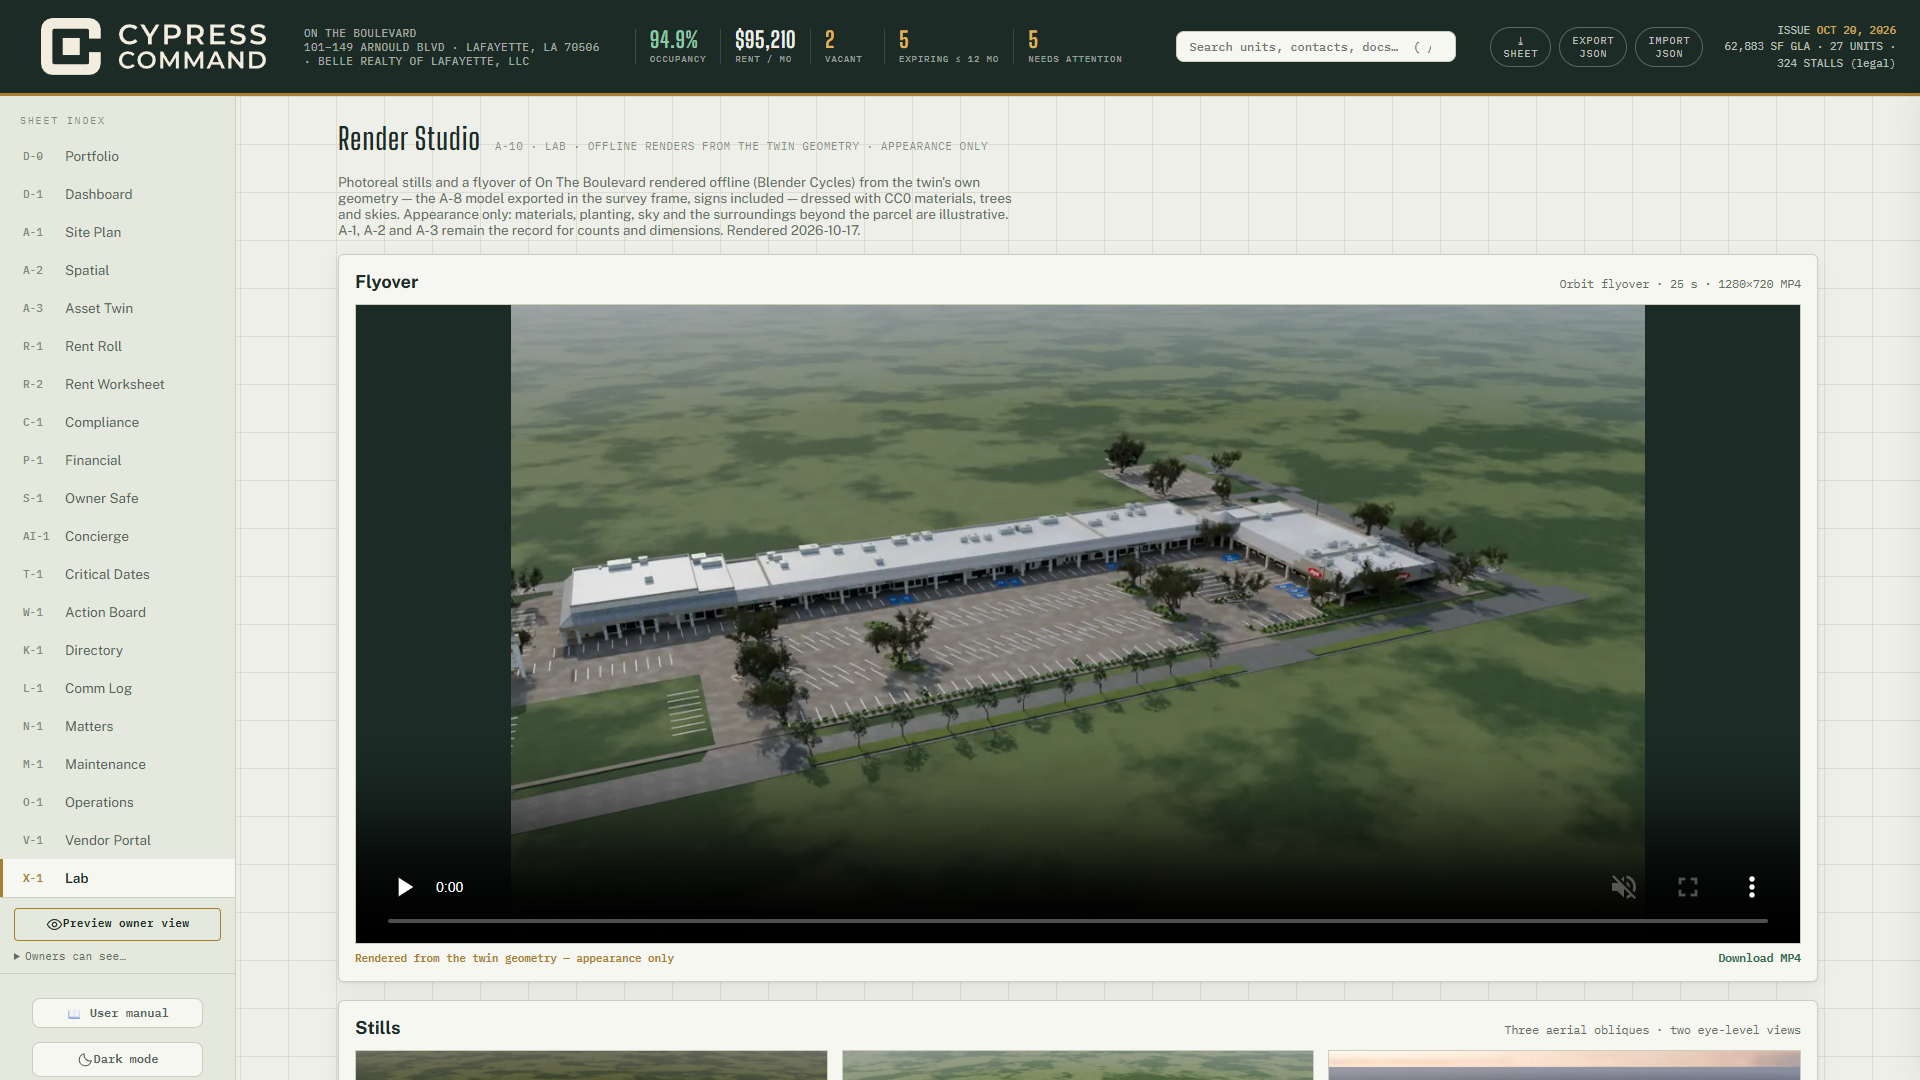Screen dimensions: 1920x1080
Task: Open the Directory sheet
Action: click(118, 651)
